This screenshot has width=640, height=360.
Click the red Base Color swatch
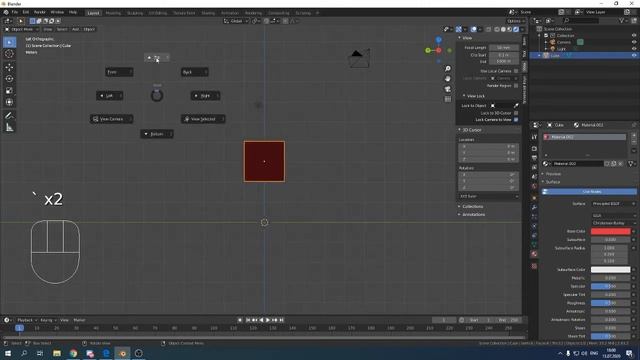[x=611, y=231]
